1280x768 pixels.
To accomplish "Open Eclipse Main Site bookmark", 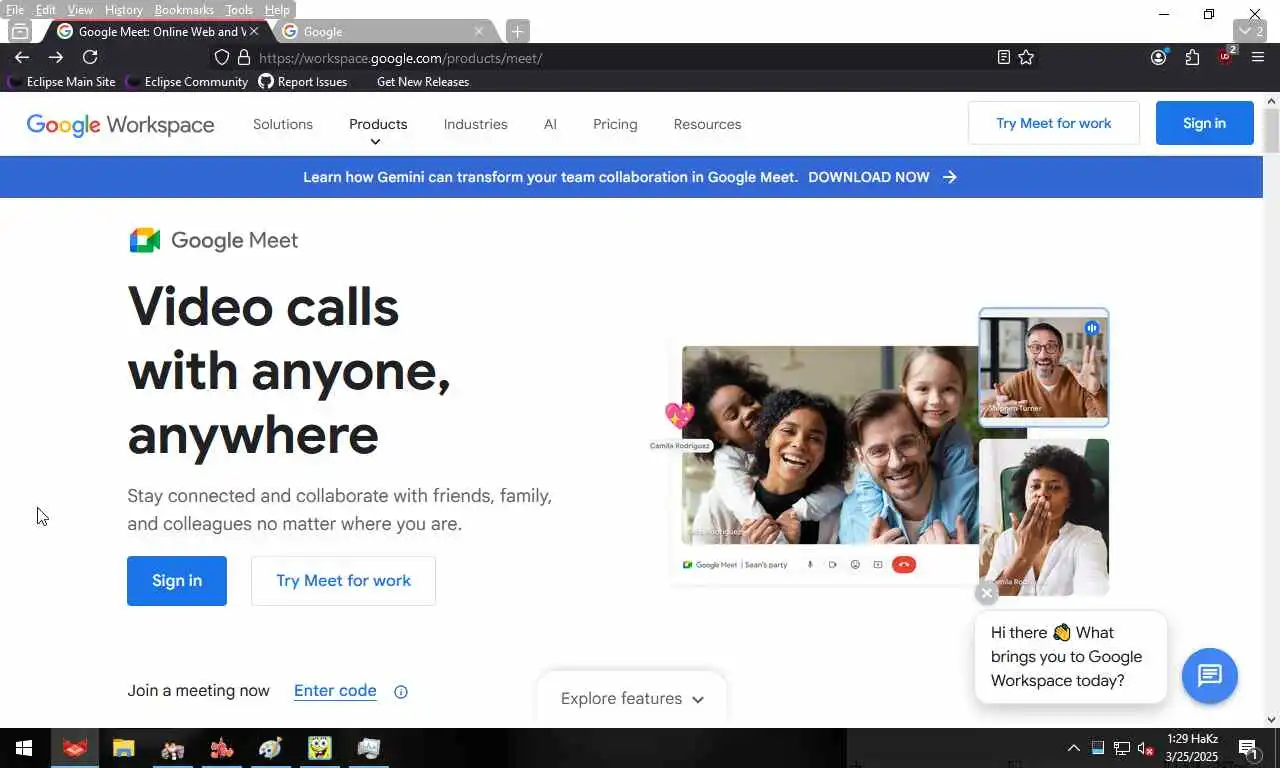I will (62, 82).
